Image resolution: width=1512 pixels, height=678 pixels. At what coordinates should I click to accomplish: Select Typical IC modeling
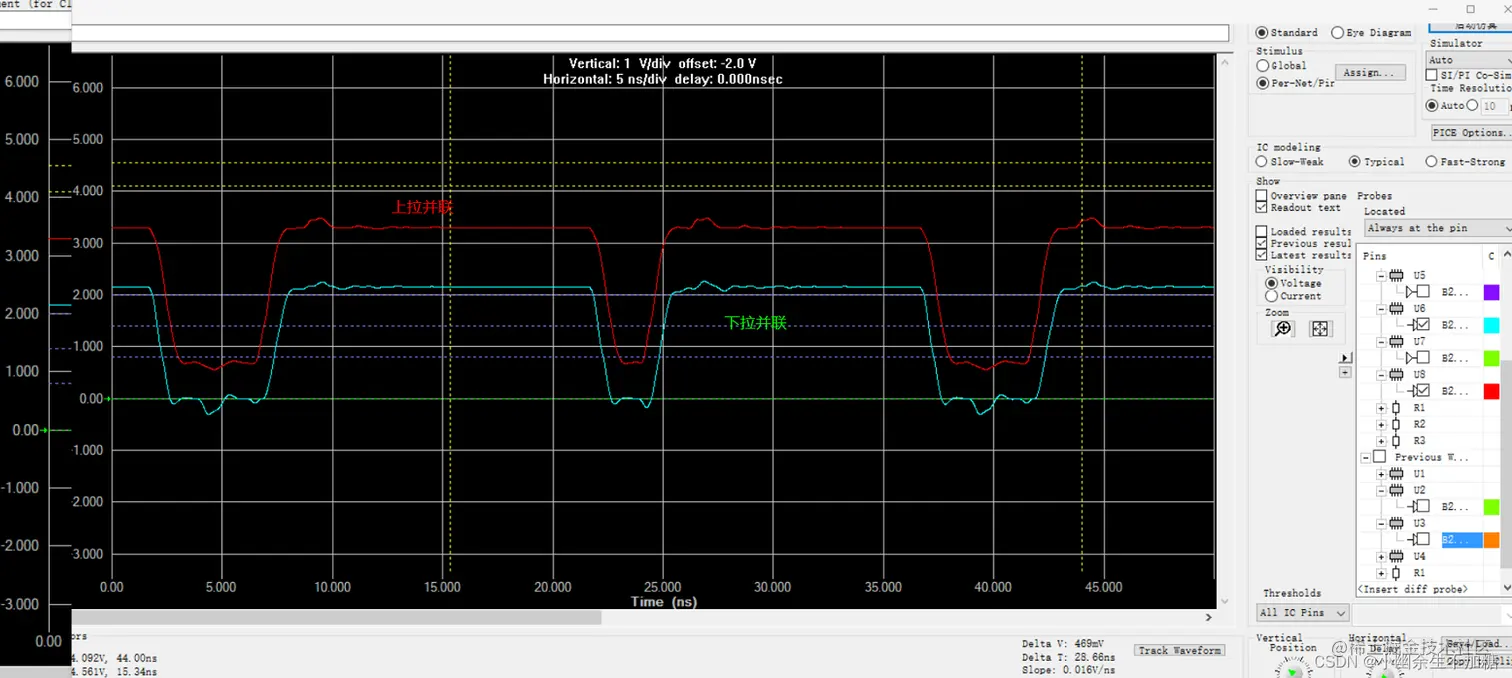tap(1355, 161)
